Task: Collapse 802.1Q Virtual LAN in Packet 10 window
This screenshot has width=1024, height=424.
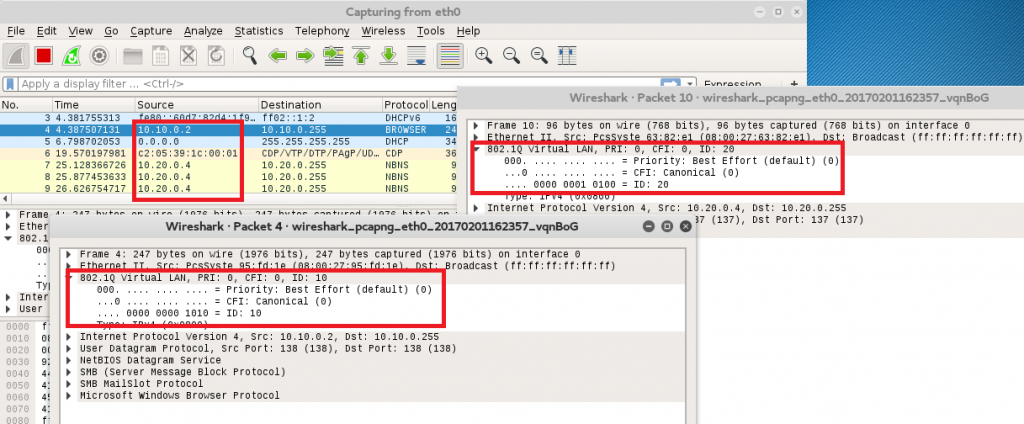Action: click(x=477, y=149)
